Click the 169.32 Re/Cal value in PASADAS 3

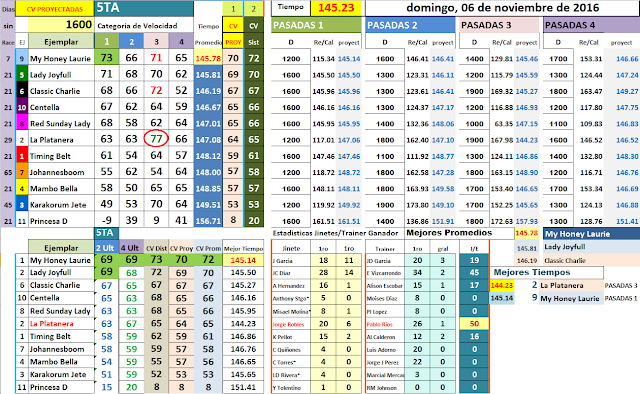(x=502, y=91)
